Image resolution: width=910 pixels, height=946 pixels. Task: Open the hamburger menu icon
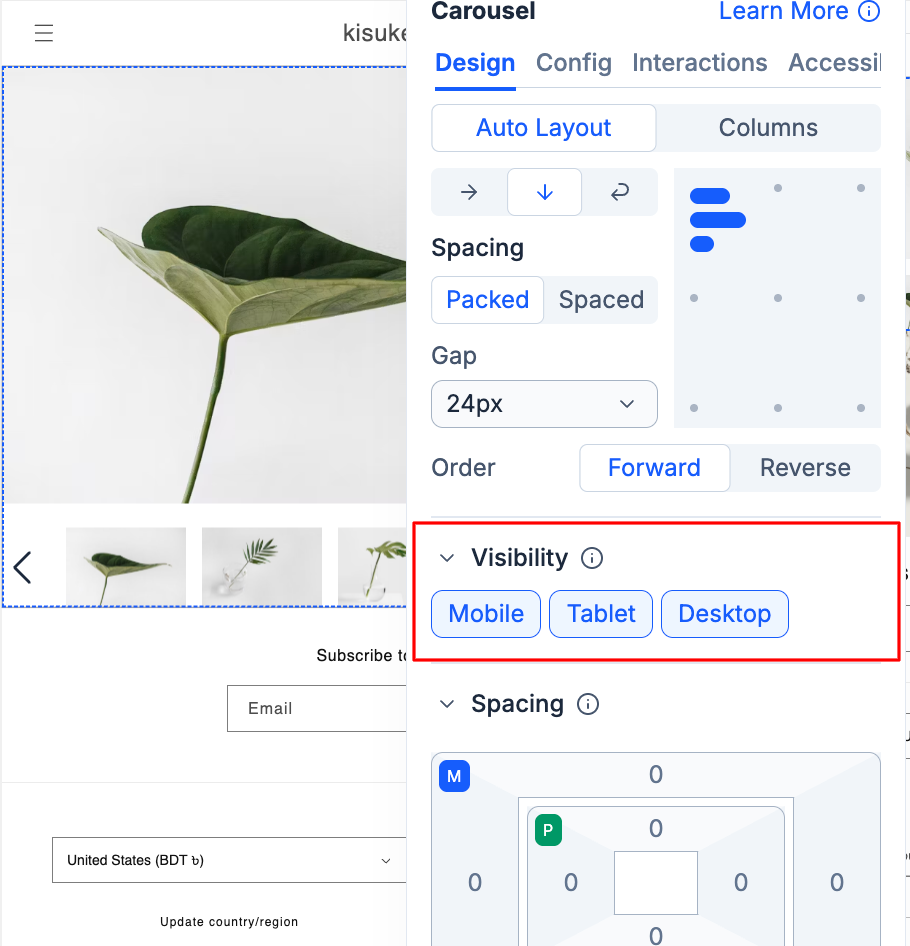[x=43, y=33]
